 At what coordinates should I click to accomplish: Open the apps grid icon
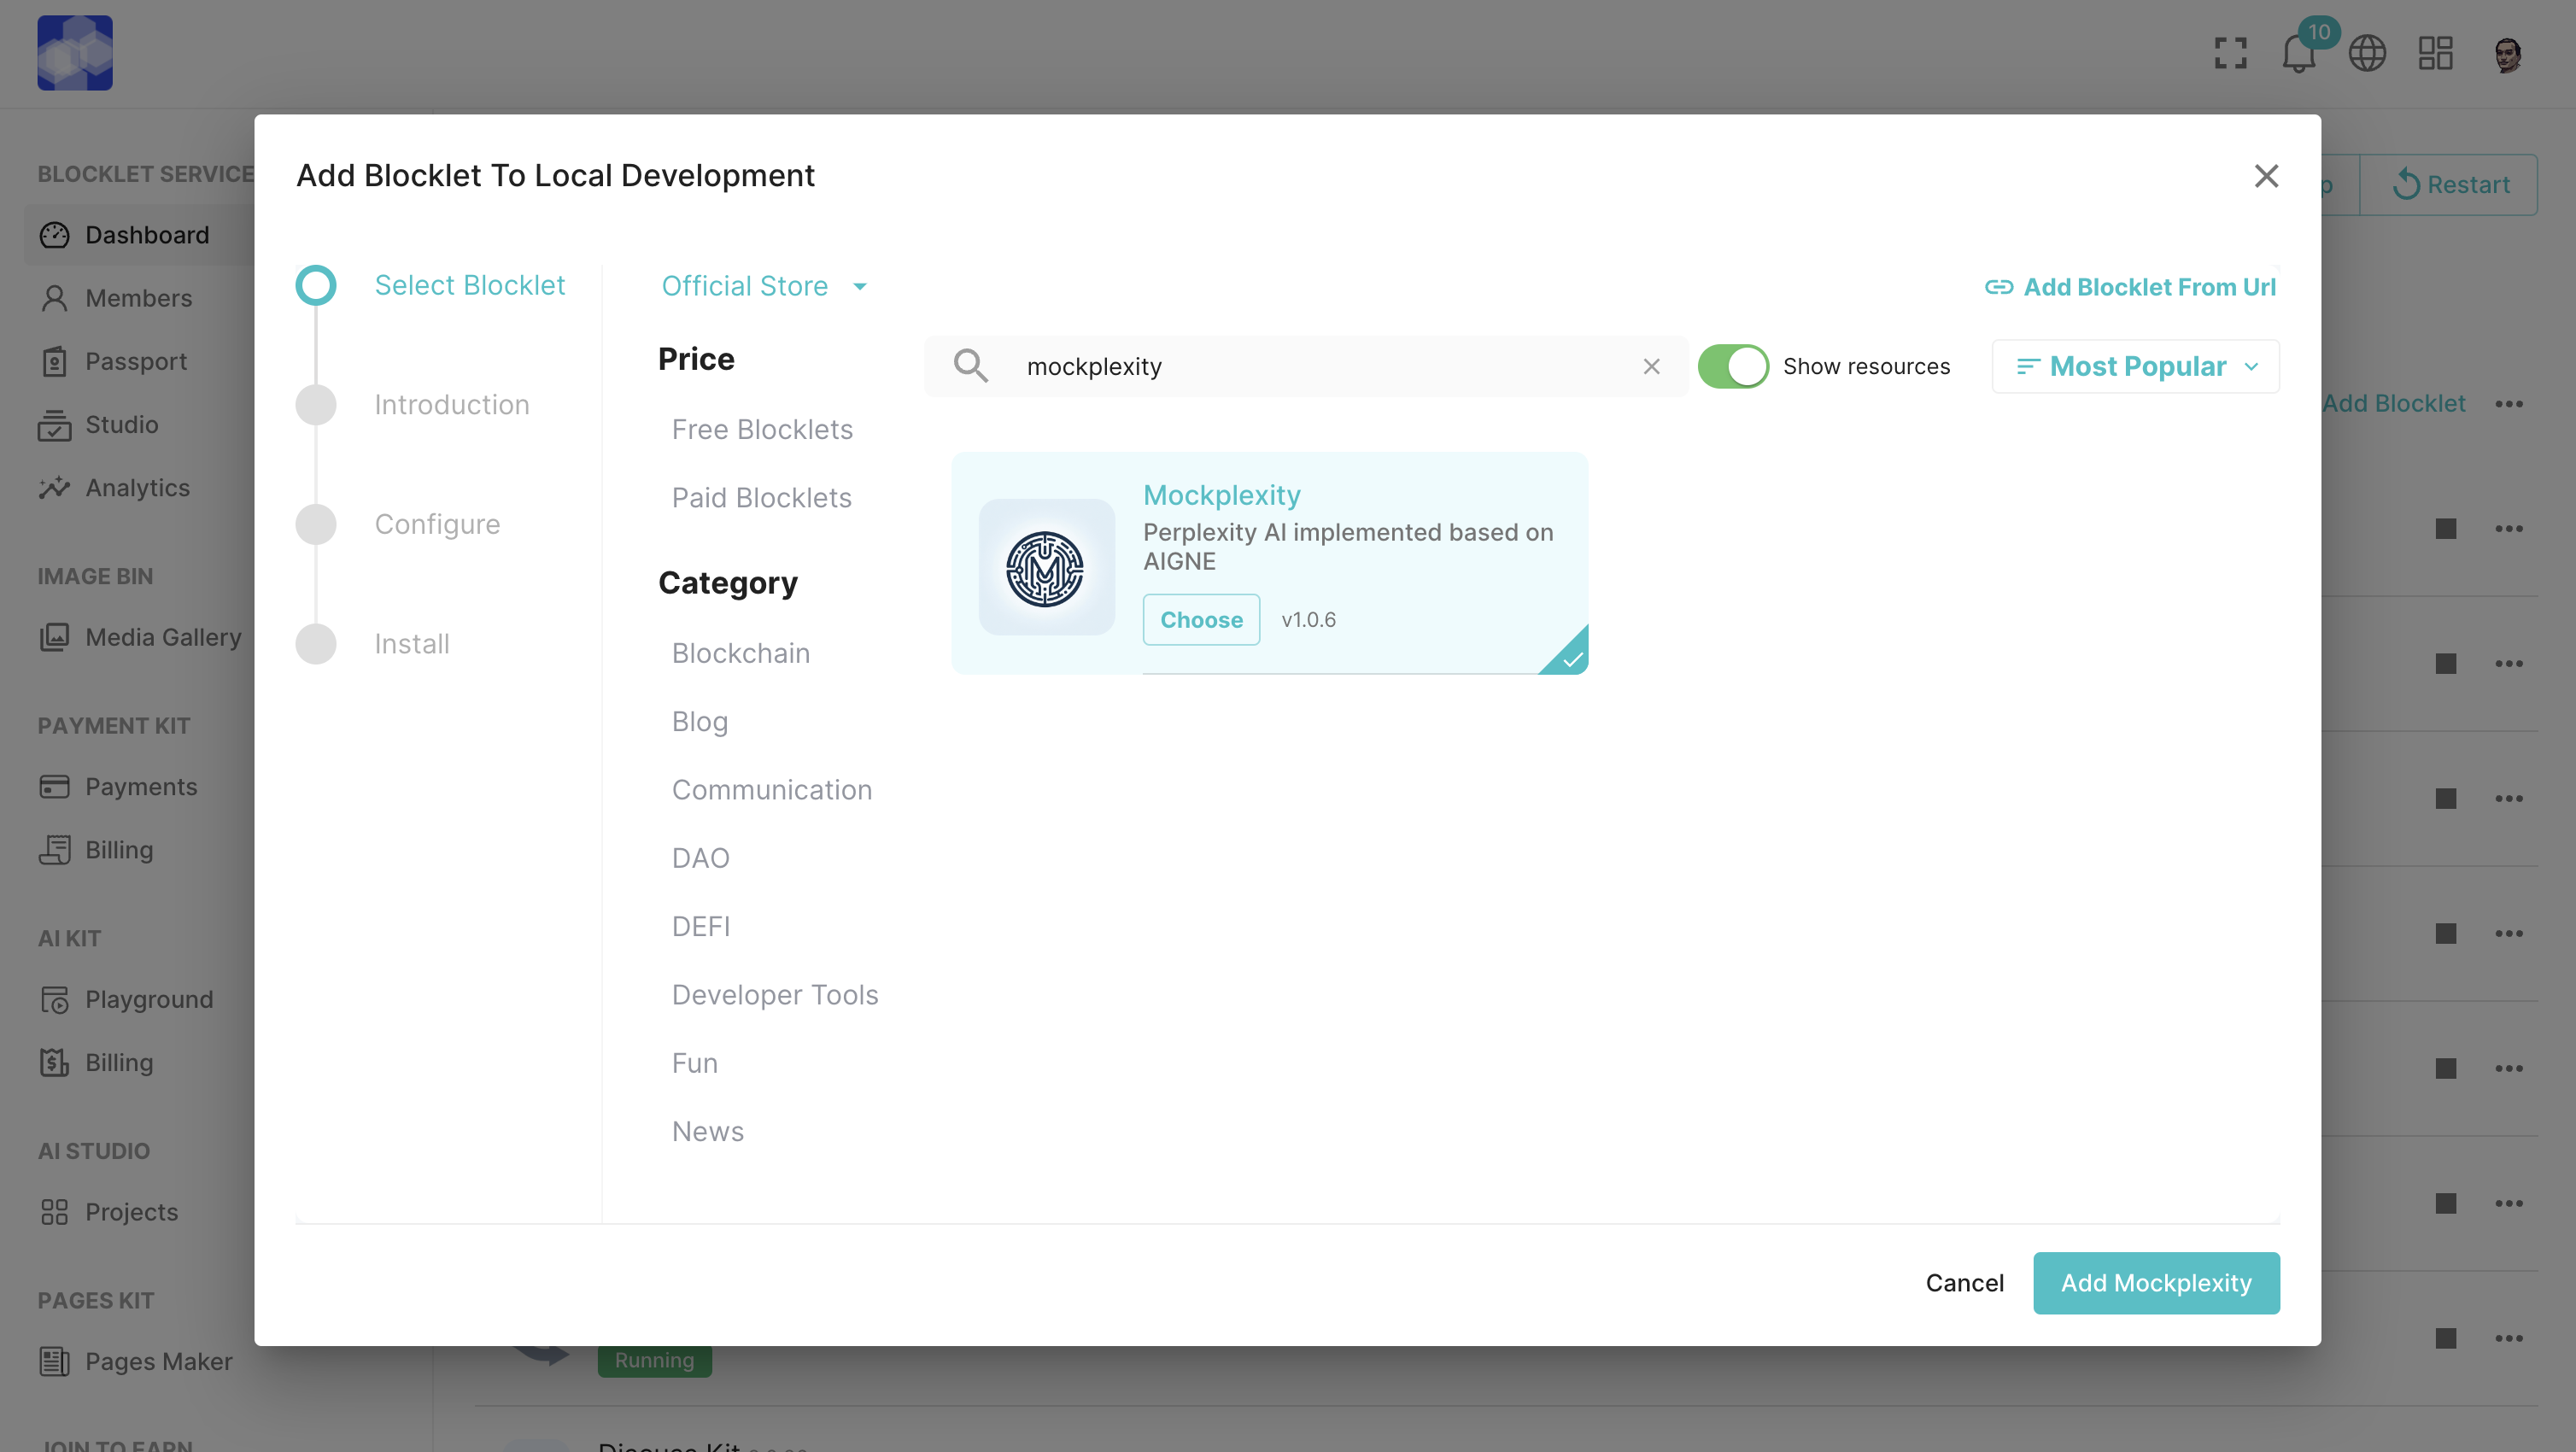click(2435, 54)
